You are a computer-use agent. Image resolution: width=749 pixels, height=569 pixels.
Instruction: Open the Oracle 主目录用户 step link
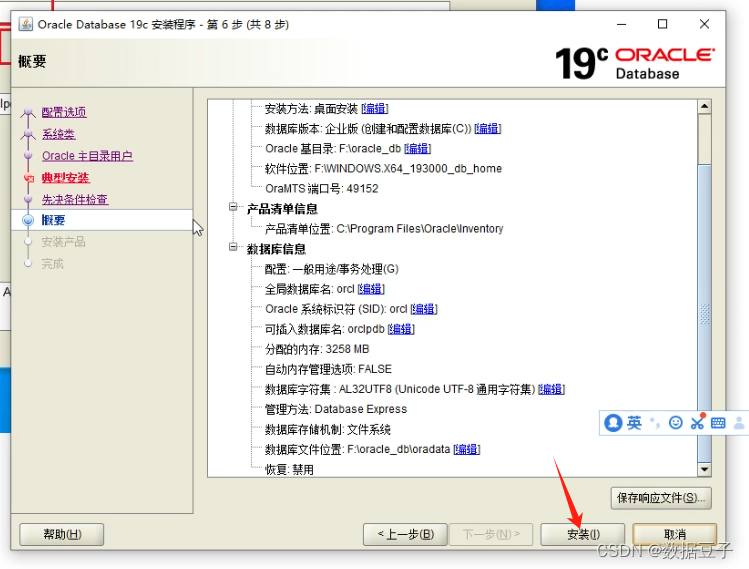click(87, 156)
